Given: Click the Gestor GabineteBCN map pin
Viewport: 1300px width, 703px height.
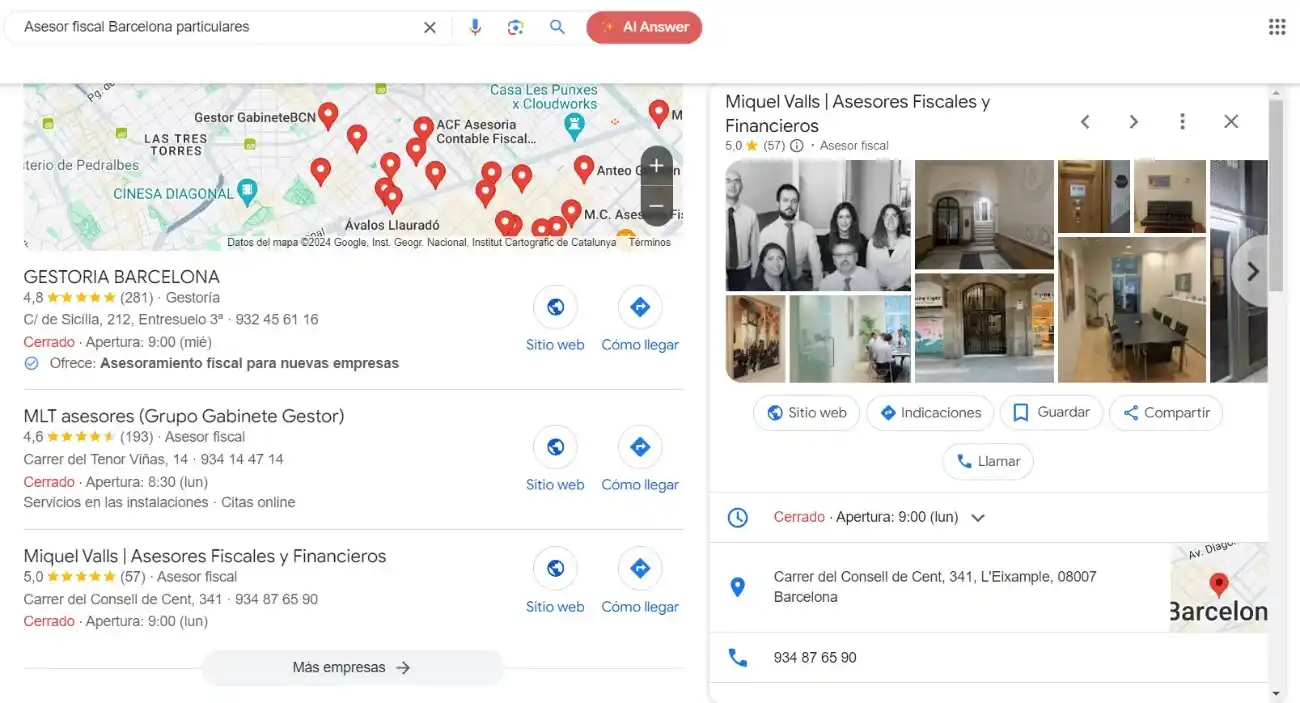Looking at the screenshot, I should coord(328,118).
